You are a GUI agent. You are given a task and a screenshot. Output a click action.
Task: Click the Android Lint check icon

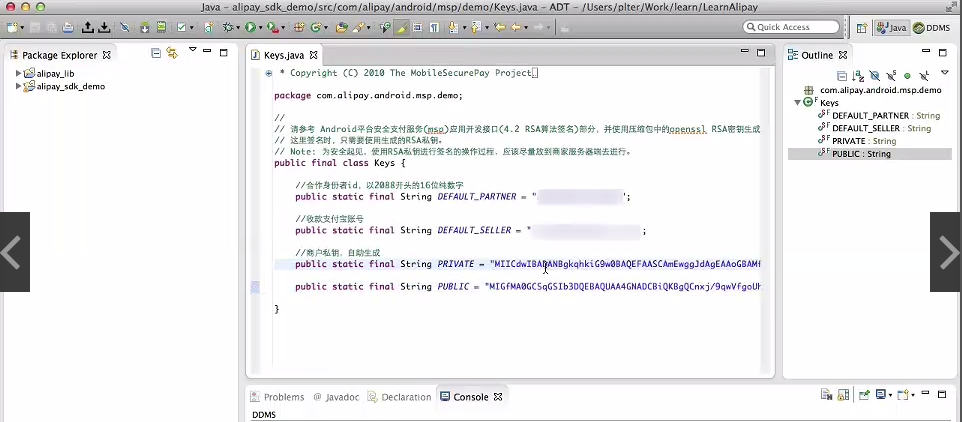(181, 27)
